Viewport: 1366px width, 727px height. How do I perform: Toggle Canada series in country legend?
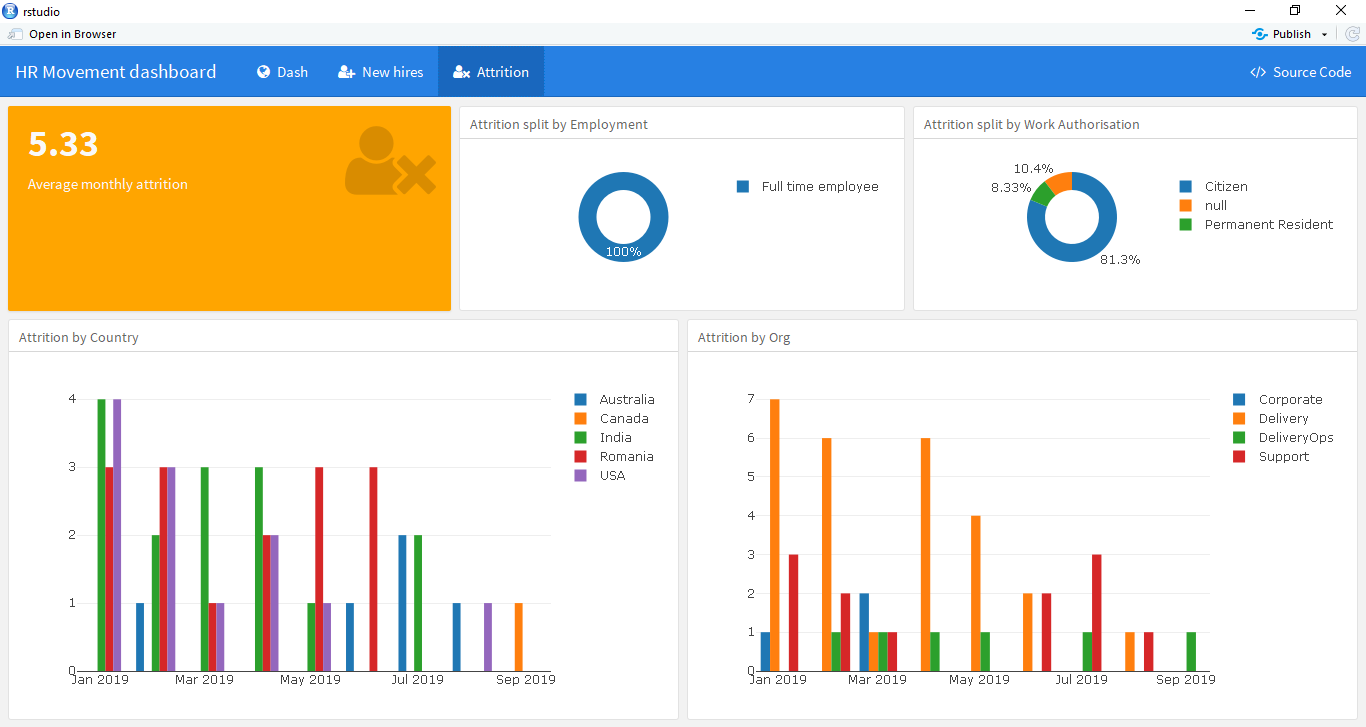[x=611, y=419]
